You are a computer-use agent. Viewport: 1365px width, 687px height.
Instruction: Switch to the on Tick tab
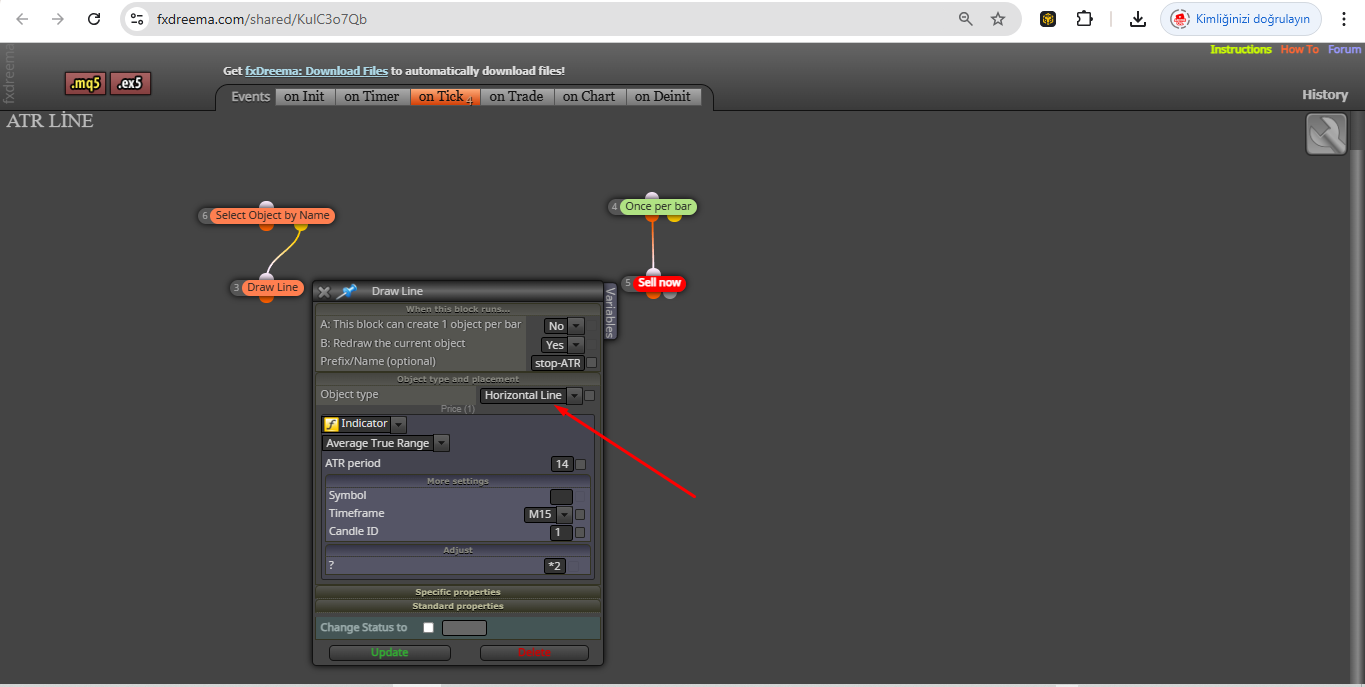tap(444, 97)
